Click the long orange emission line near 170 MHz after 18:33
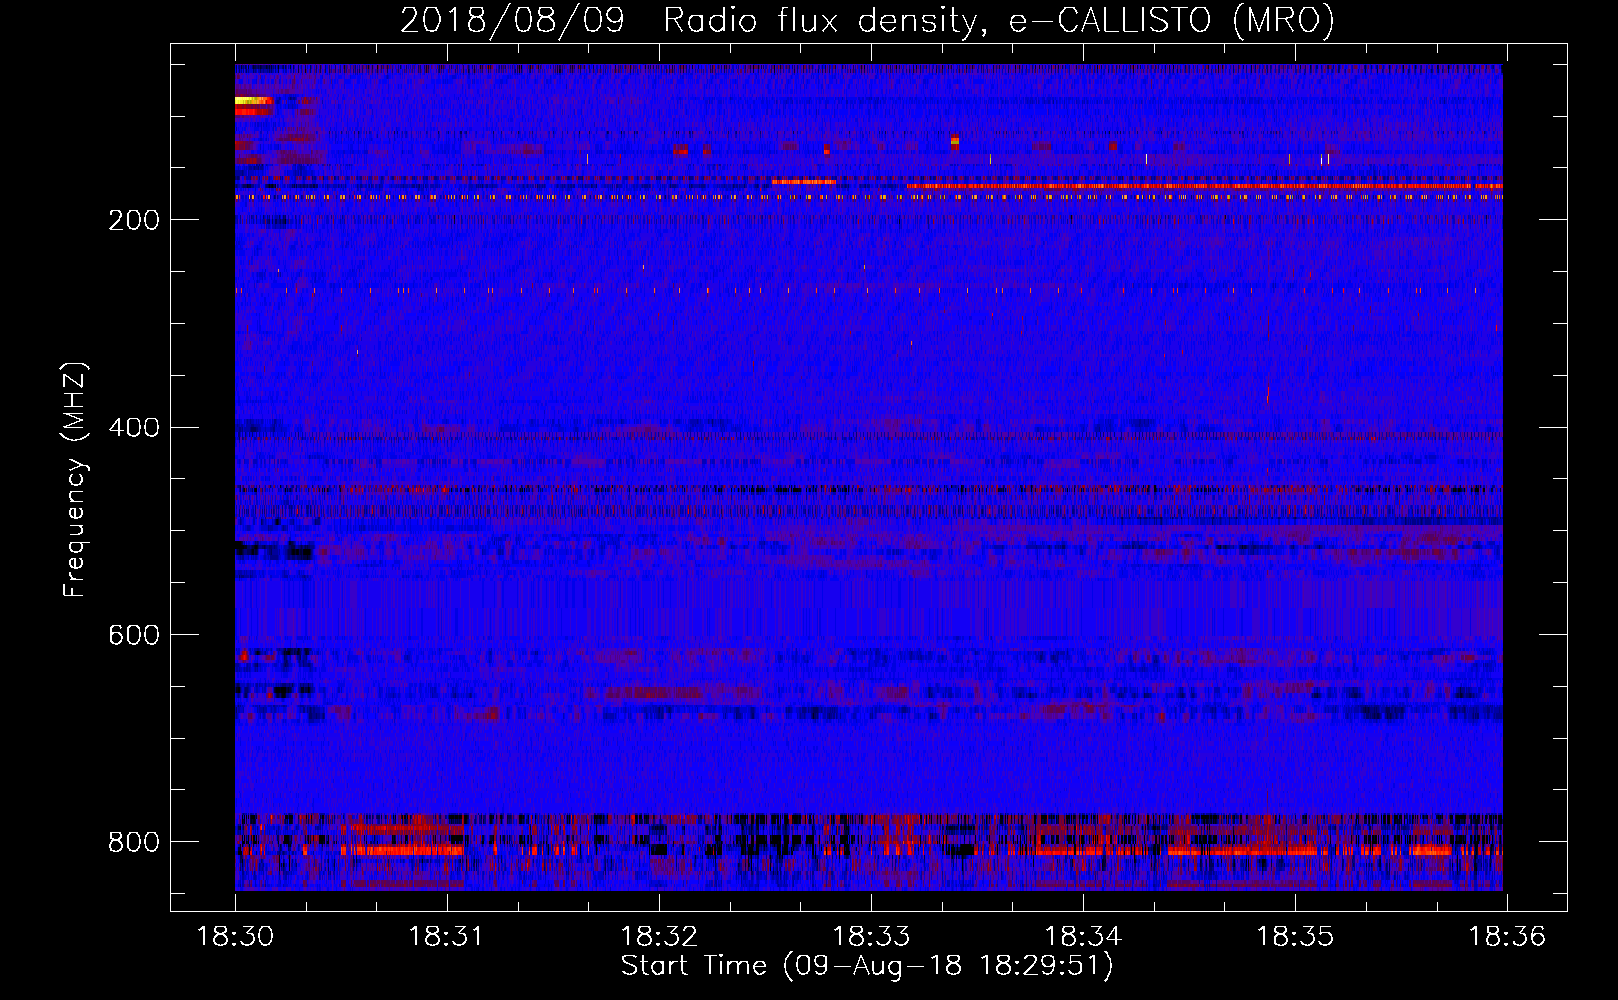Viewport: 1618px width, 1000px height. (x=1205, y=186)
